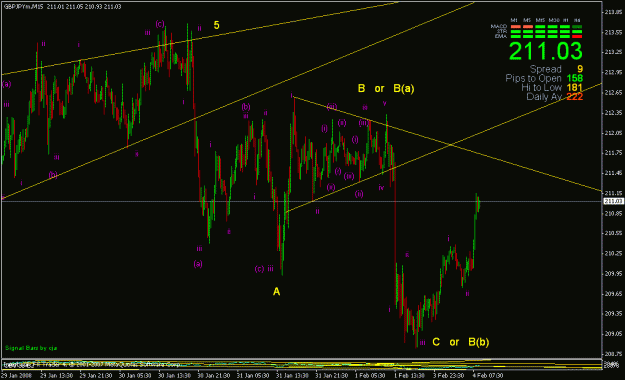This screenshot has height=380, width=625.
Task: Click the 213.85 price axis label
Action: click(614, 12)
